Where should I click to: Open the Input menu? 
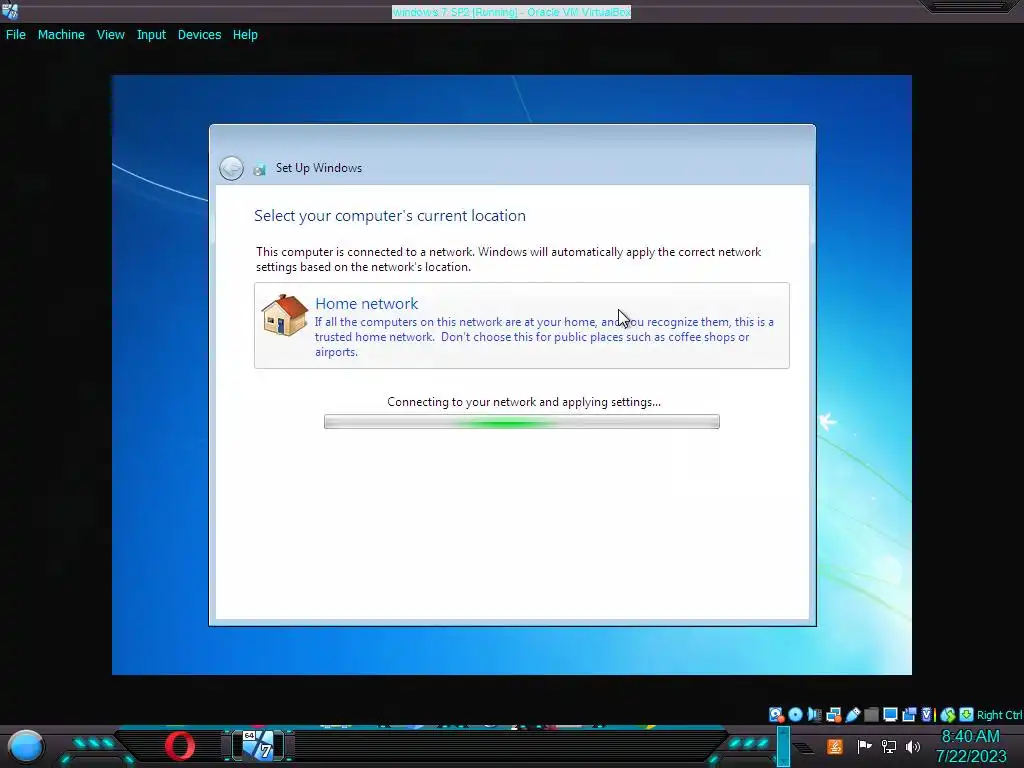[x=151, y=35]
